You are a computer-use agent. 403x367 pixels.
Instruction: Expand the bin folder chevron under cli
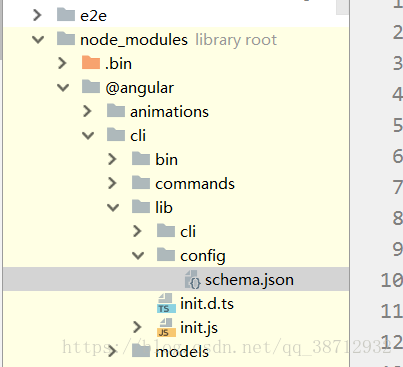coord(112,159)
